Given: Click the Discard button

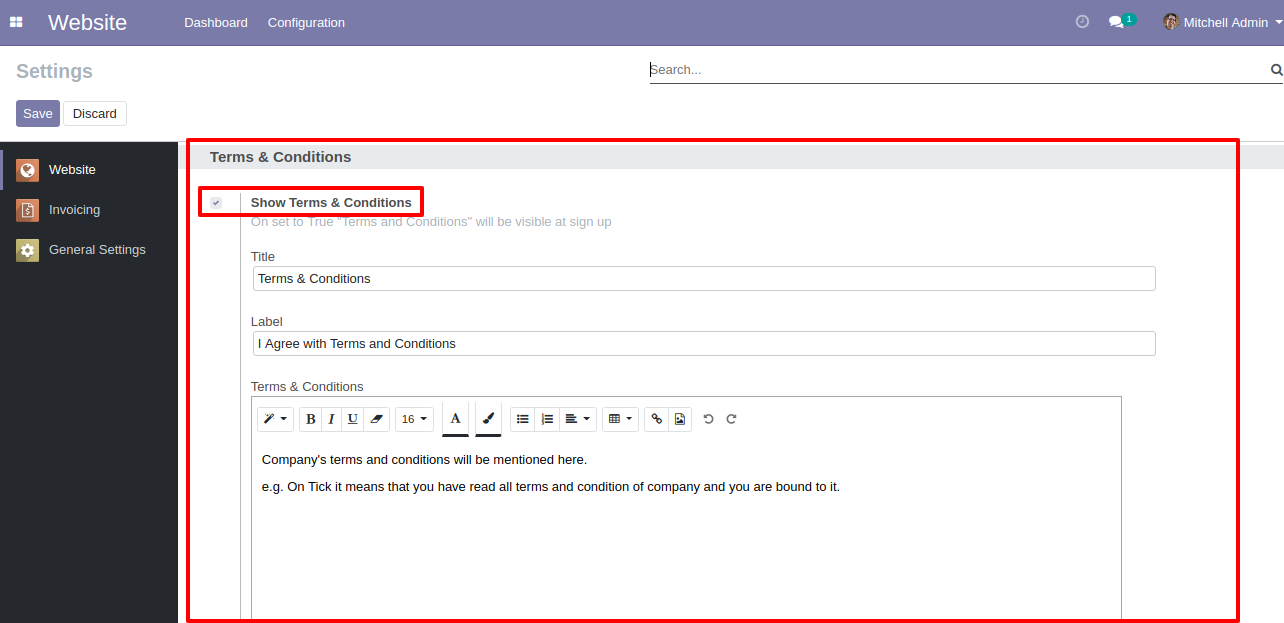Looking at the screenshot, I should 95,113.
